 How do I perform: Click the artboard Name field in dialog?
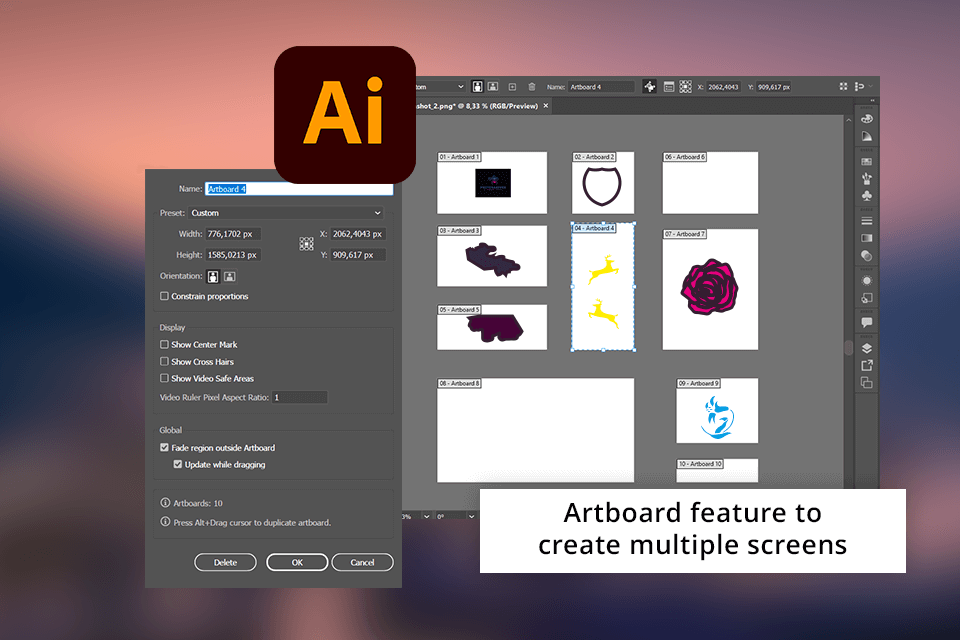[x=299, y=189]
